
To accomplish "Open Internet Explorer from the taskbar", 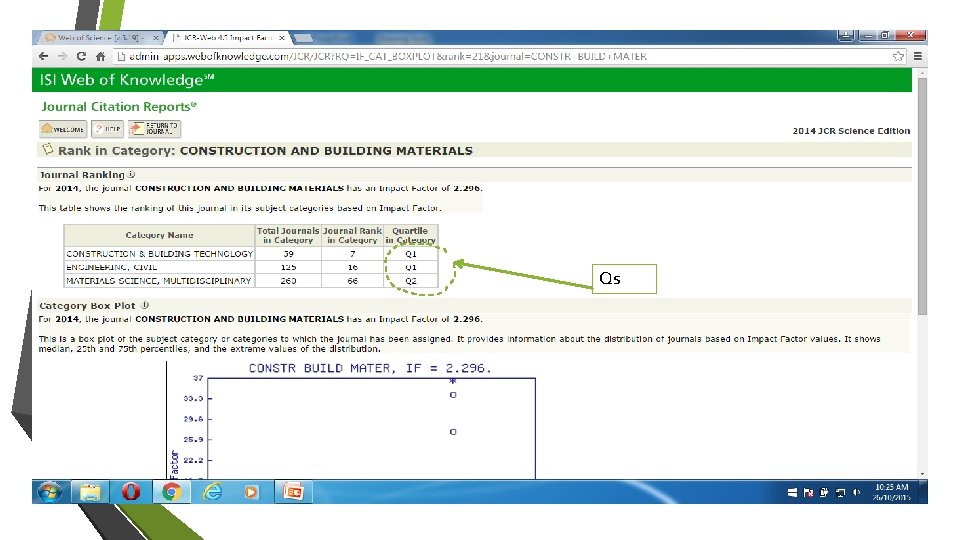I will coord(212,492).
